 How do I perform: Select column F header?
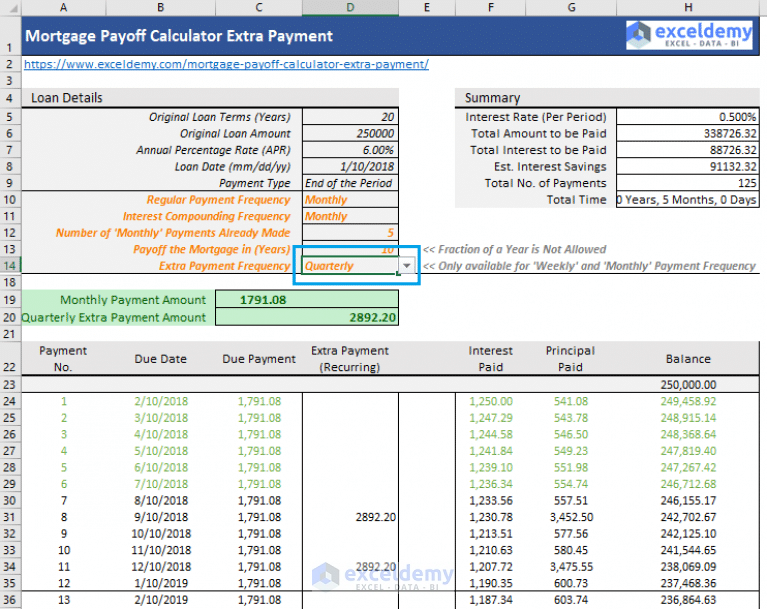point(491,7)
